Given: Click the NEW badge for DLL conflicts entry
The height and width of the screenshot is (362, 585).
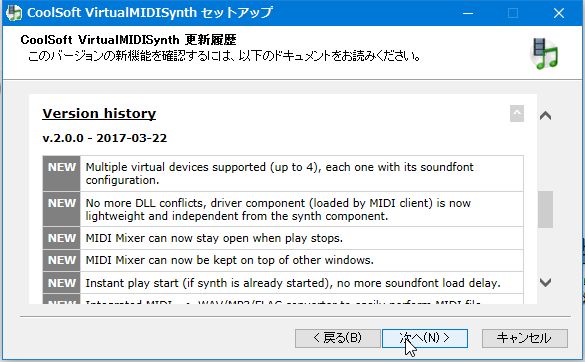Looking at the screenshot, I should pos(62,209).
